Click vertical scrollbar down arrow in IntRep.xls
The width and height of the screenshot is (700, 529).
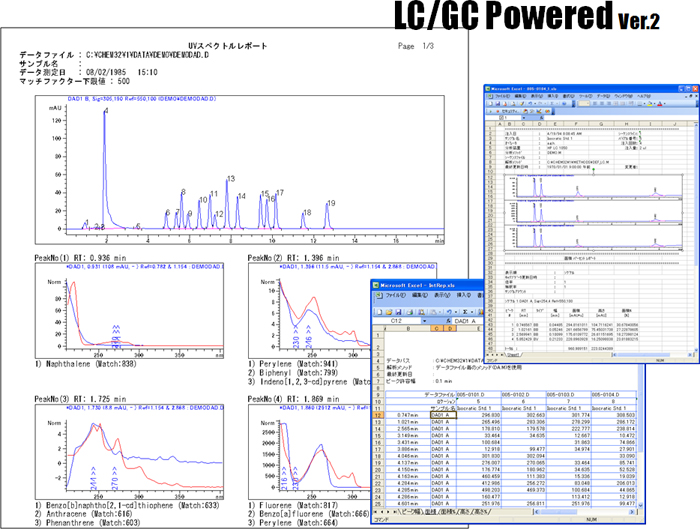coord(640,505)
